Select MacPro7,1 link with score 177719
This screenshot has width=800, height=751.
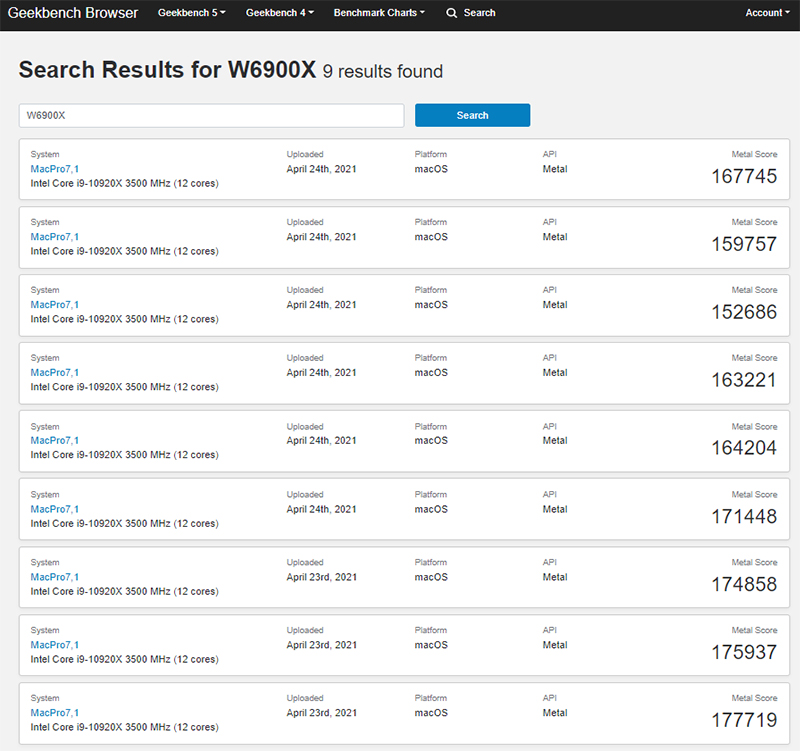[55, 713]
